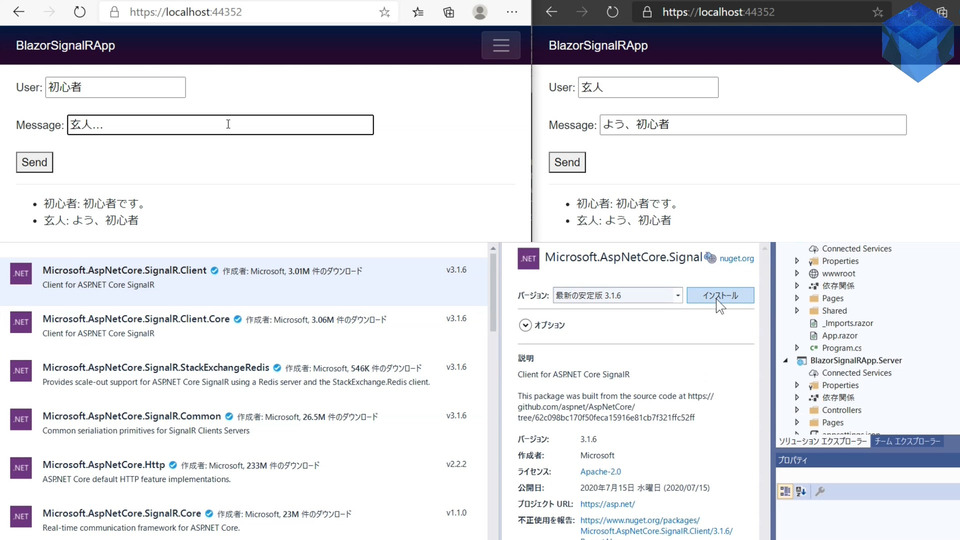Viewport: 960px width, 540px height.
Task: Go back in left browser window
Action: (19, 12)
